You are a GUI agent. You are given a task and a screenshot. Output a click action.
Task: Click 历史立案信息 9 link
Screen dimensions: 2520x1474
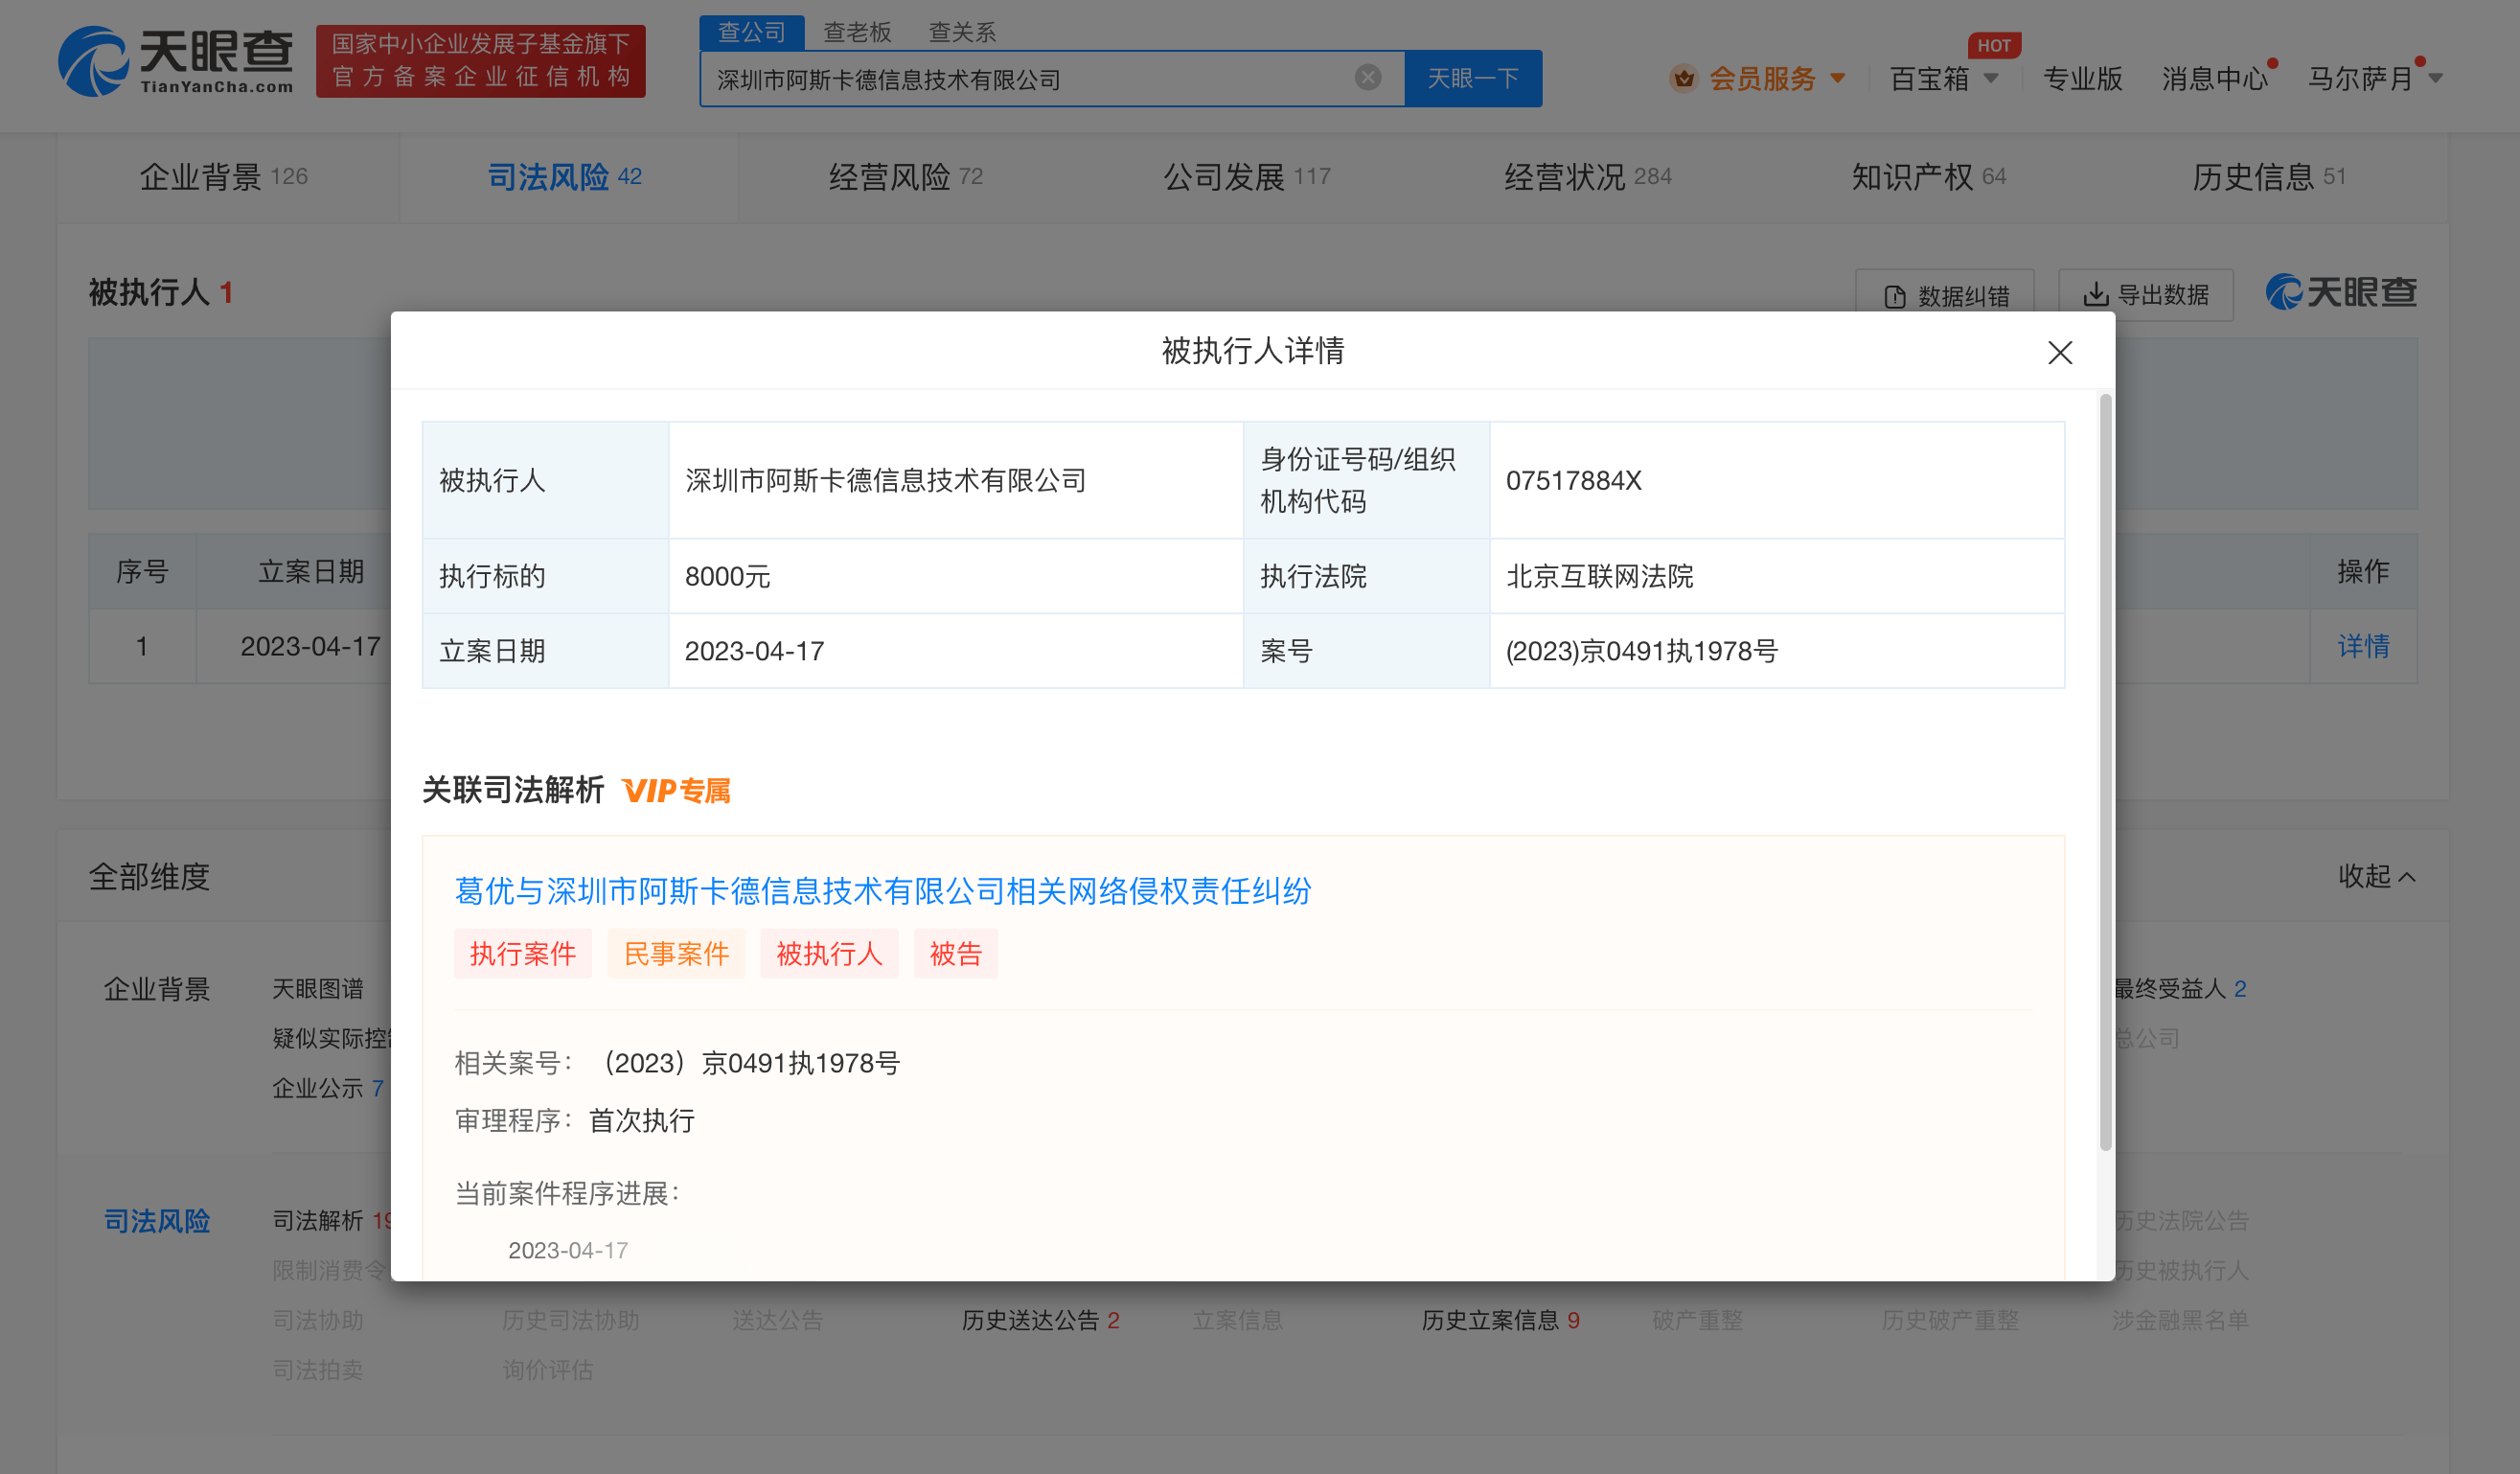click(x=1500, y=1320)
